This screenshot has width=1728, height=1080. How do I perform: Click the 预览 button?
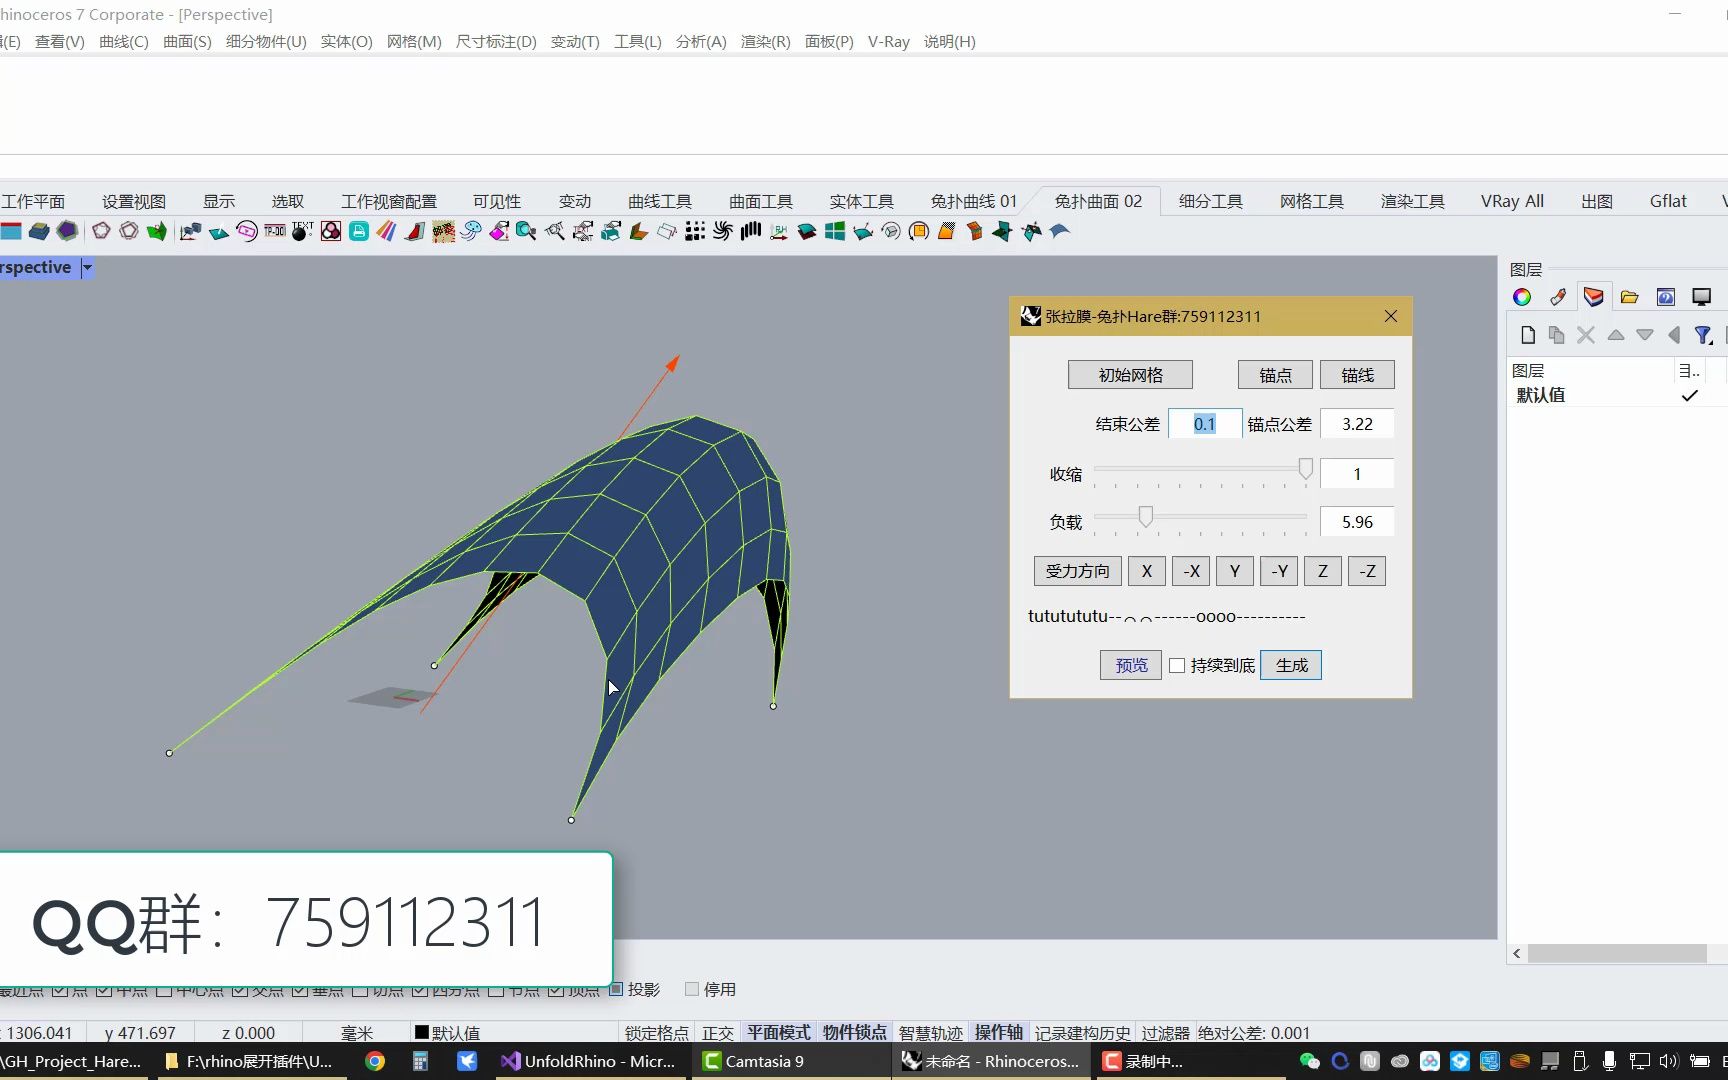[x=1131, y=665]
